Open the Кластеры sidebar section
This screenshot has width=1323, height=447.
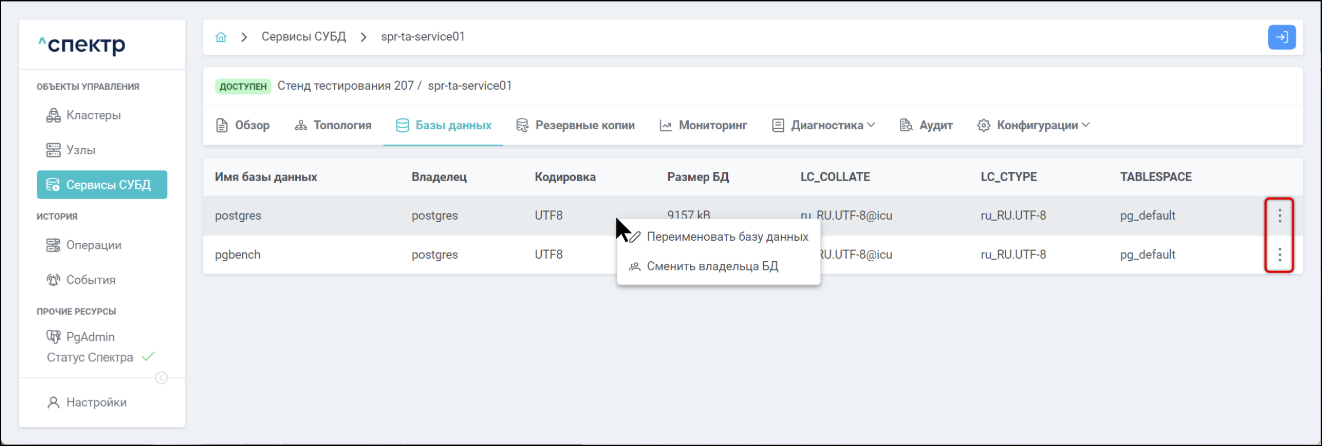pyautogui.click(x=93, y=115)
